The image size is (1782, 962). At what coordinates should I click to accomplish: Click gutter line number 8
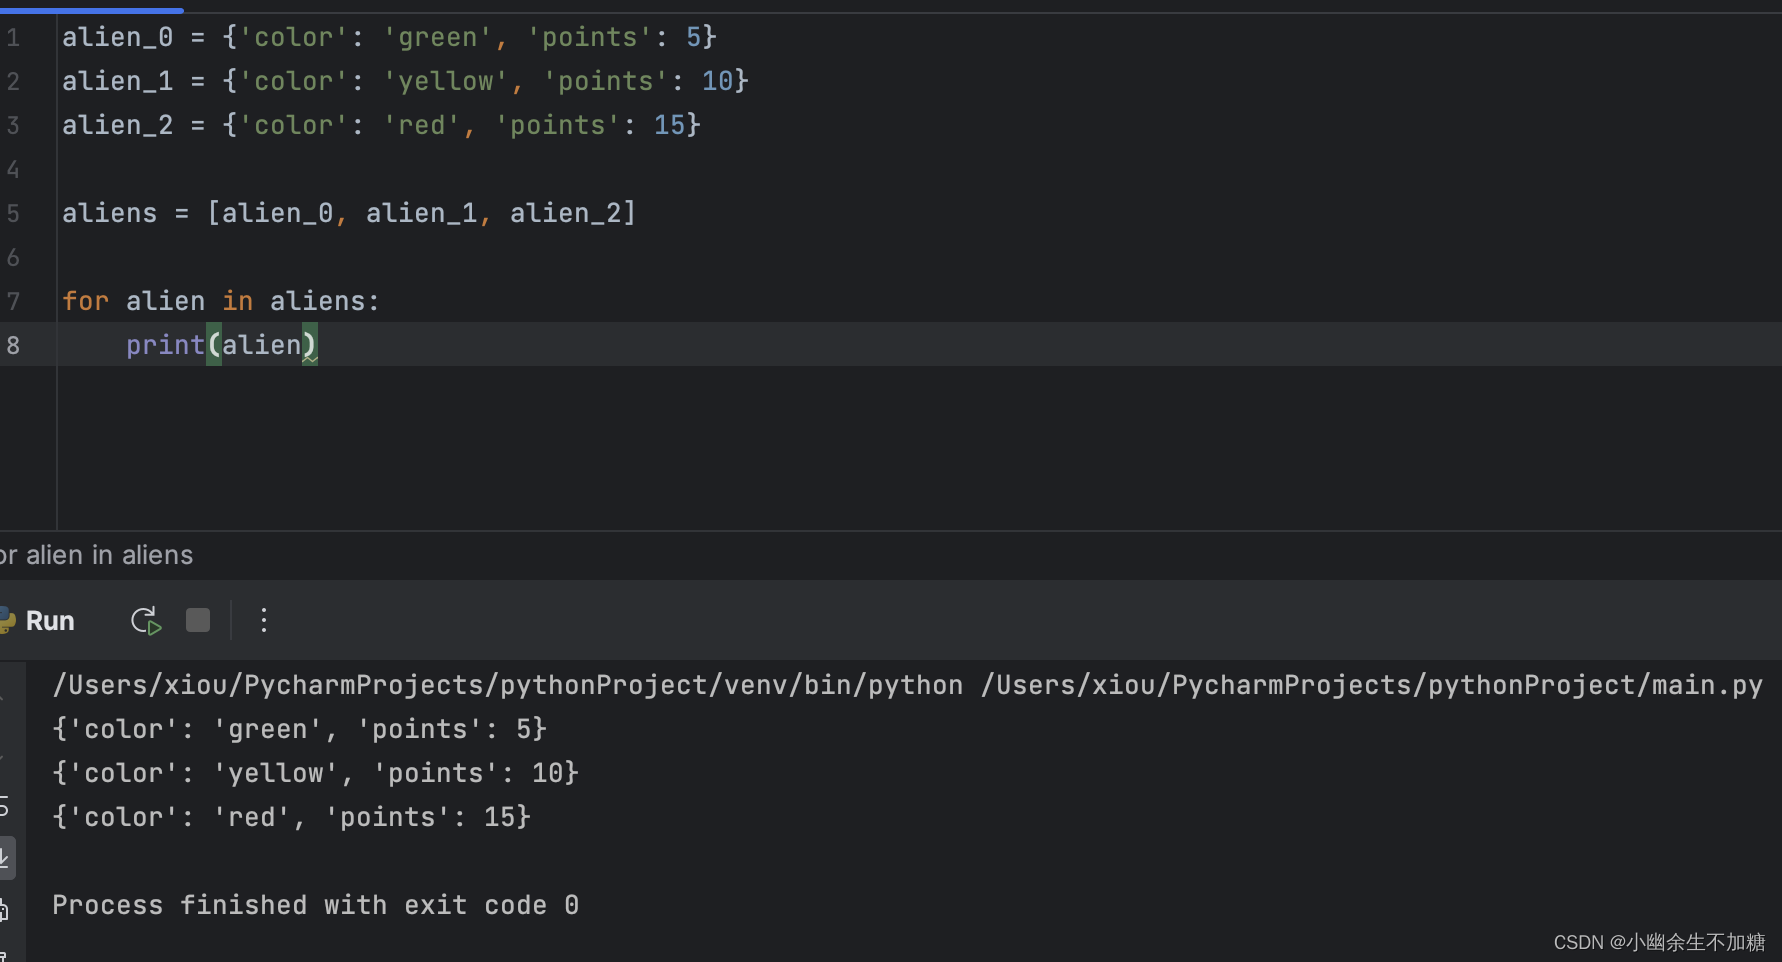tap(13, 345)
